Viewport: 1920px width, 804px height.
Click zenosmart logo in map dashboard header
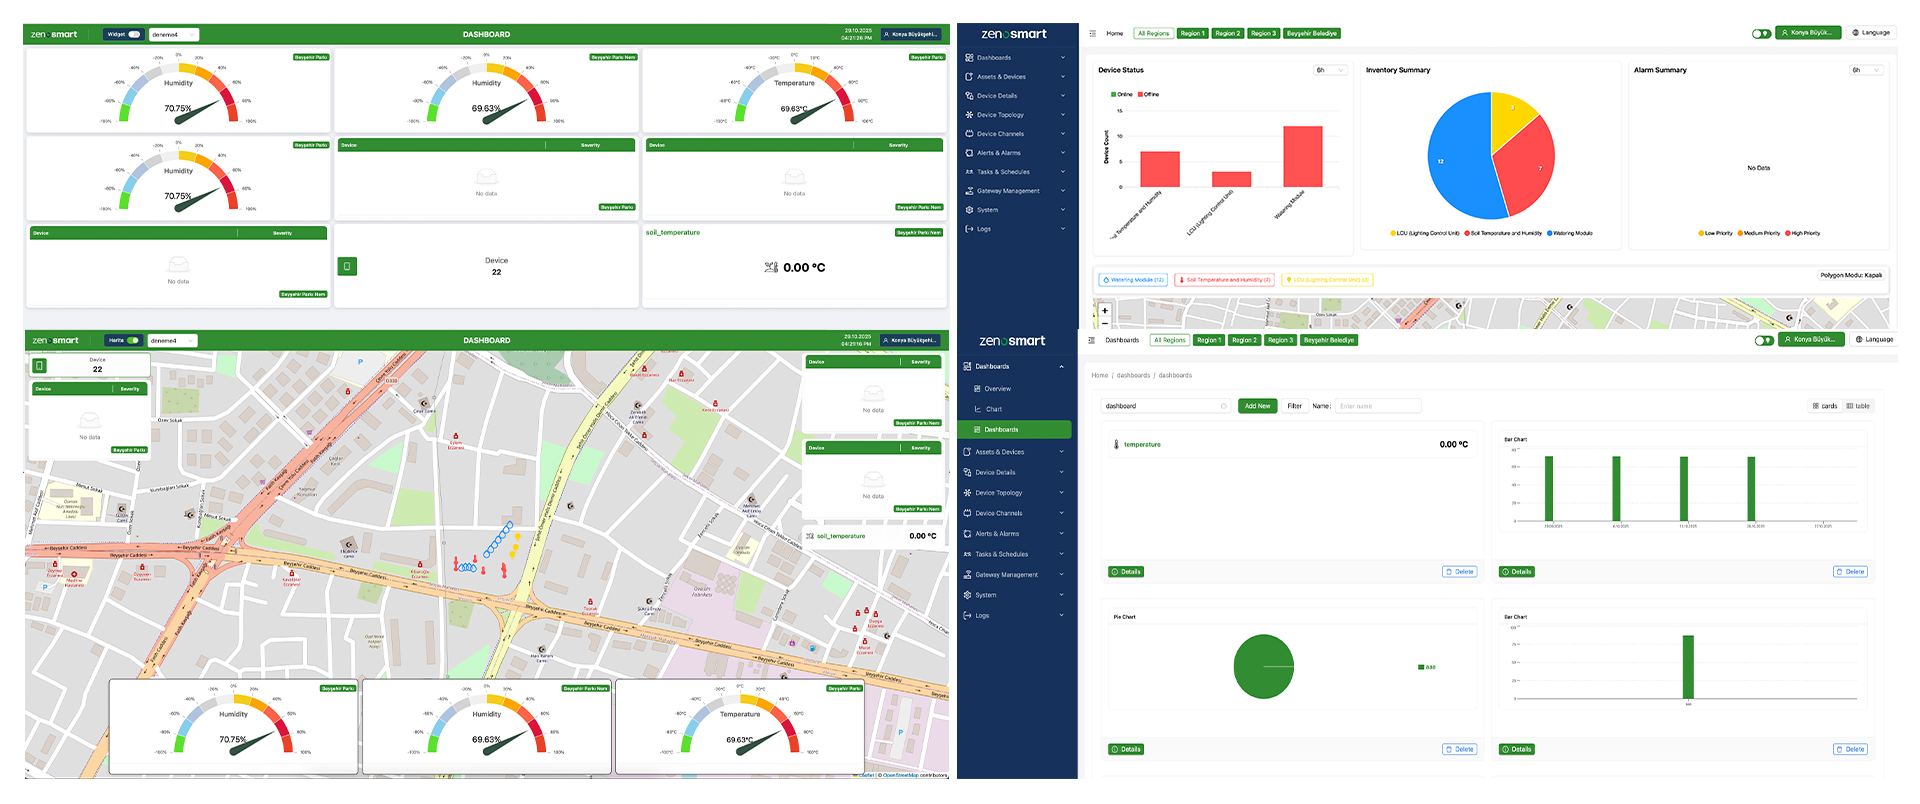point(55,341)
